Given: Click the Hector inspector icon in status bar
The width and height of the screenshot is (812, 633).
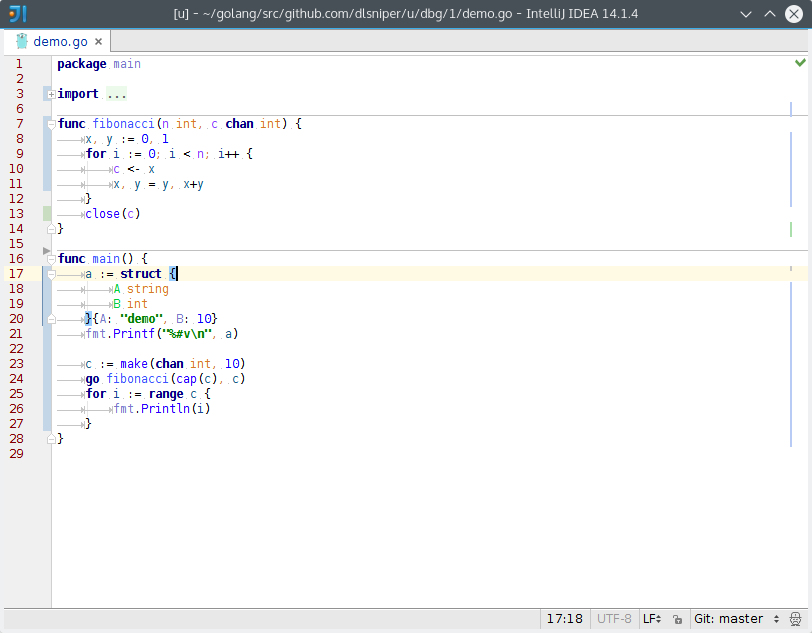Looking at the screenshot, I should point(795,619).
